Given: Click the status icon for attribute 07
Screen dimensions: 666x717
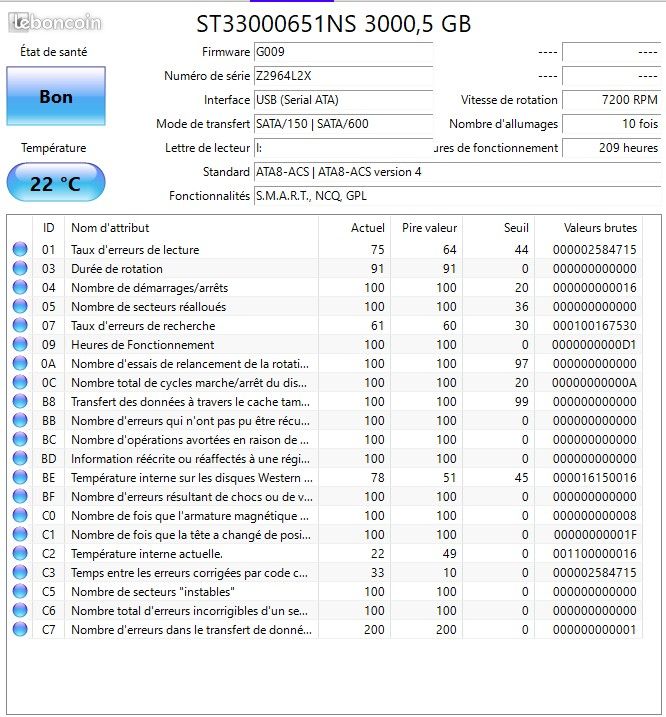Looking at the screenshot, I should tap(20, 326).
